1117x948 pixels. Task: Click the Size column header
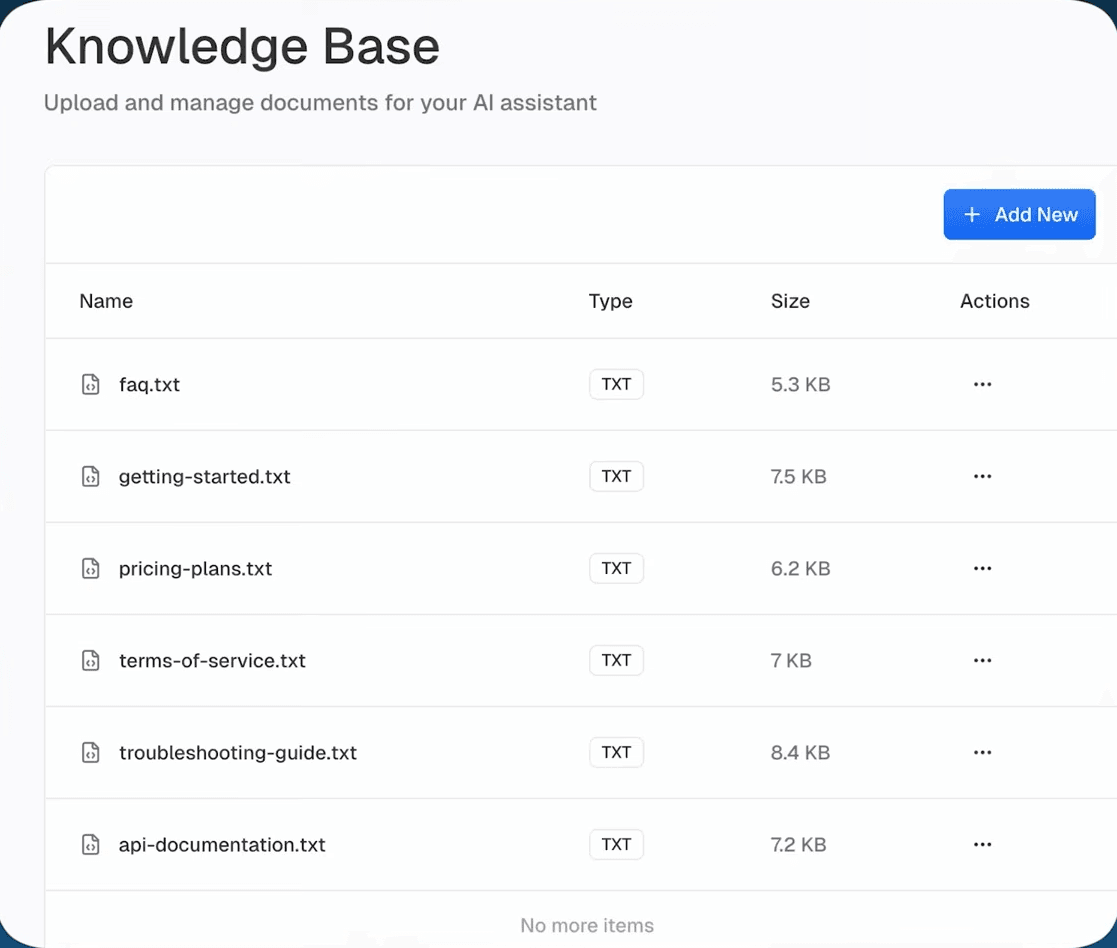click(x=790, y=301)
